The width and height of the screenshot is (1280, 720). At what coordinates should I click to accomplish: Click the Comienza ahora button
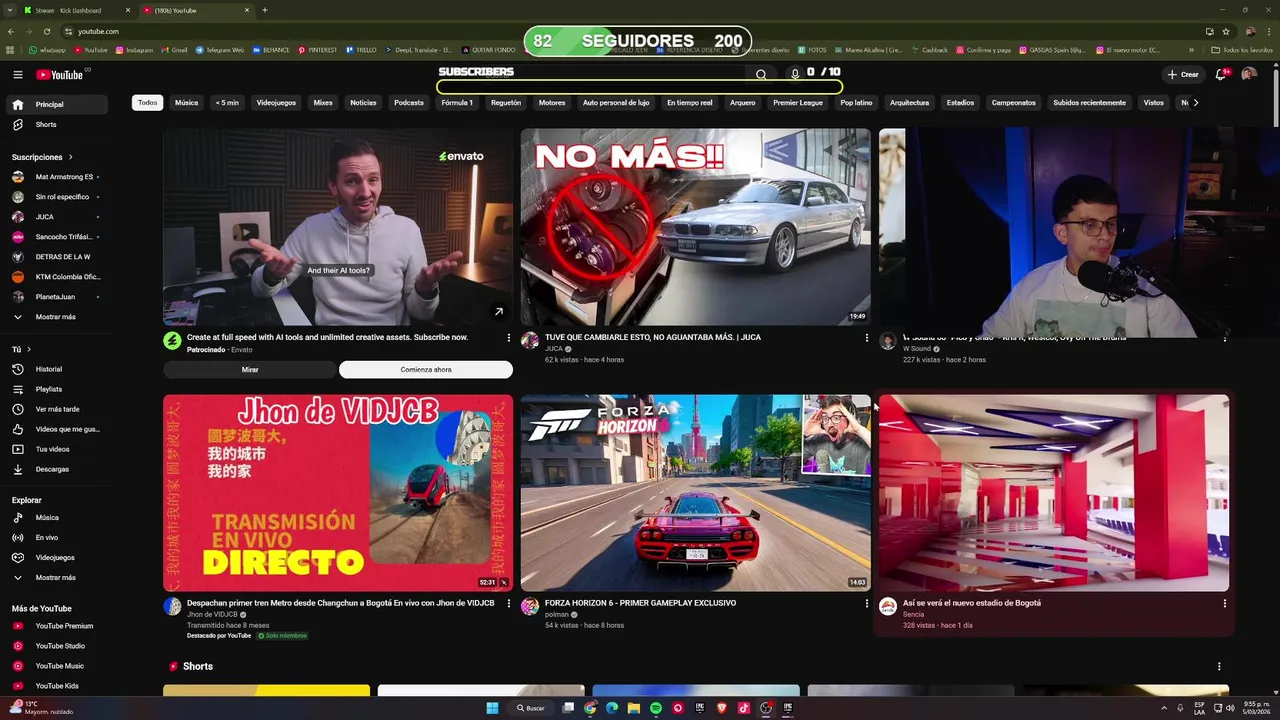tap(426, 370)
